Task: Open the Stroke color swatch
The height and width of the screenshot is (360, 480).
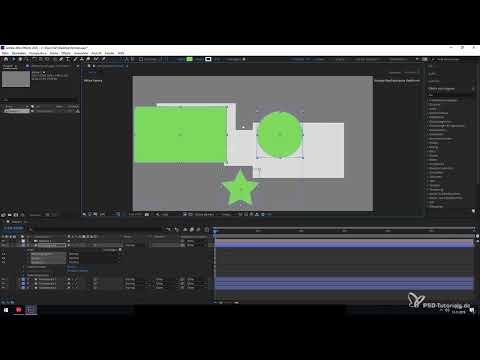Action: pyautogui.click(x=208, y=59)
